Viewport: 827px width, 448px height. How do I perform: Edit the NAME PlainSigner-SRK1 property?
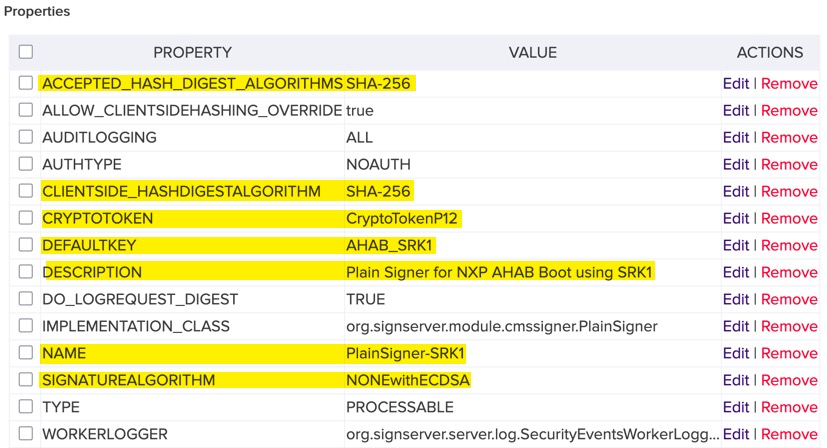pyautogui.click(x=735, y=353)
